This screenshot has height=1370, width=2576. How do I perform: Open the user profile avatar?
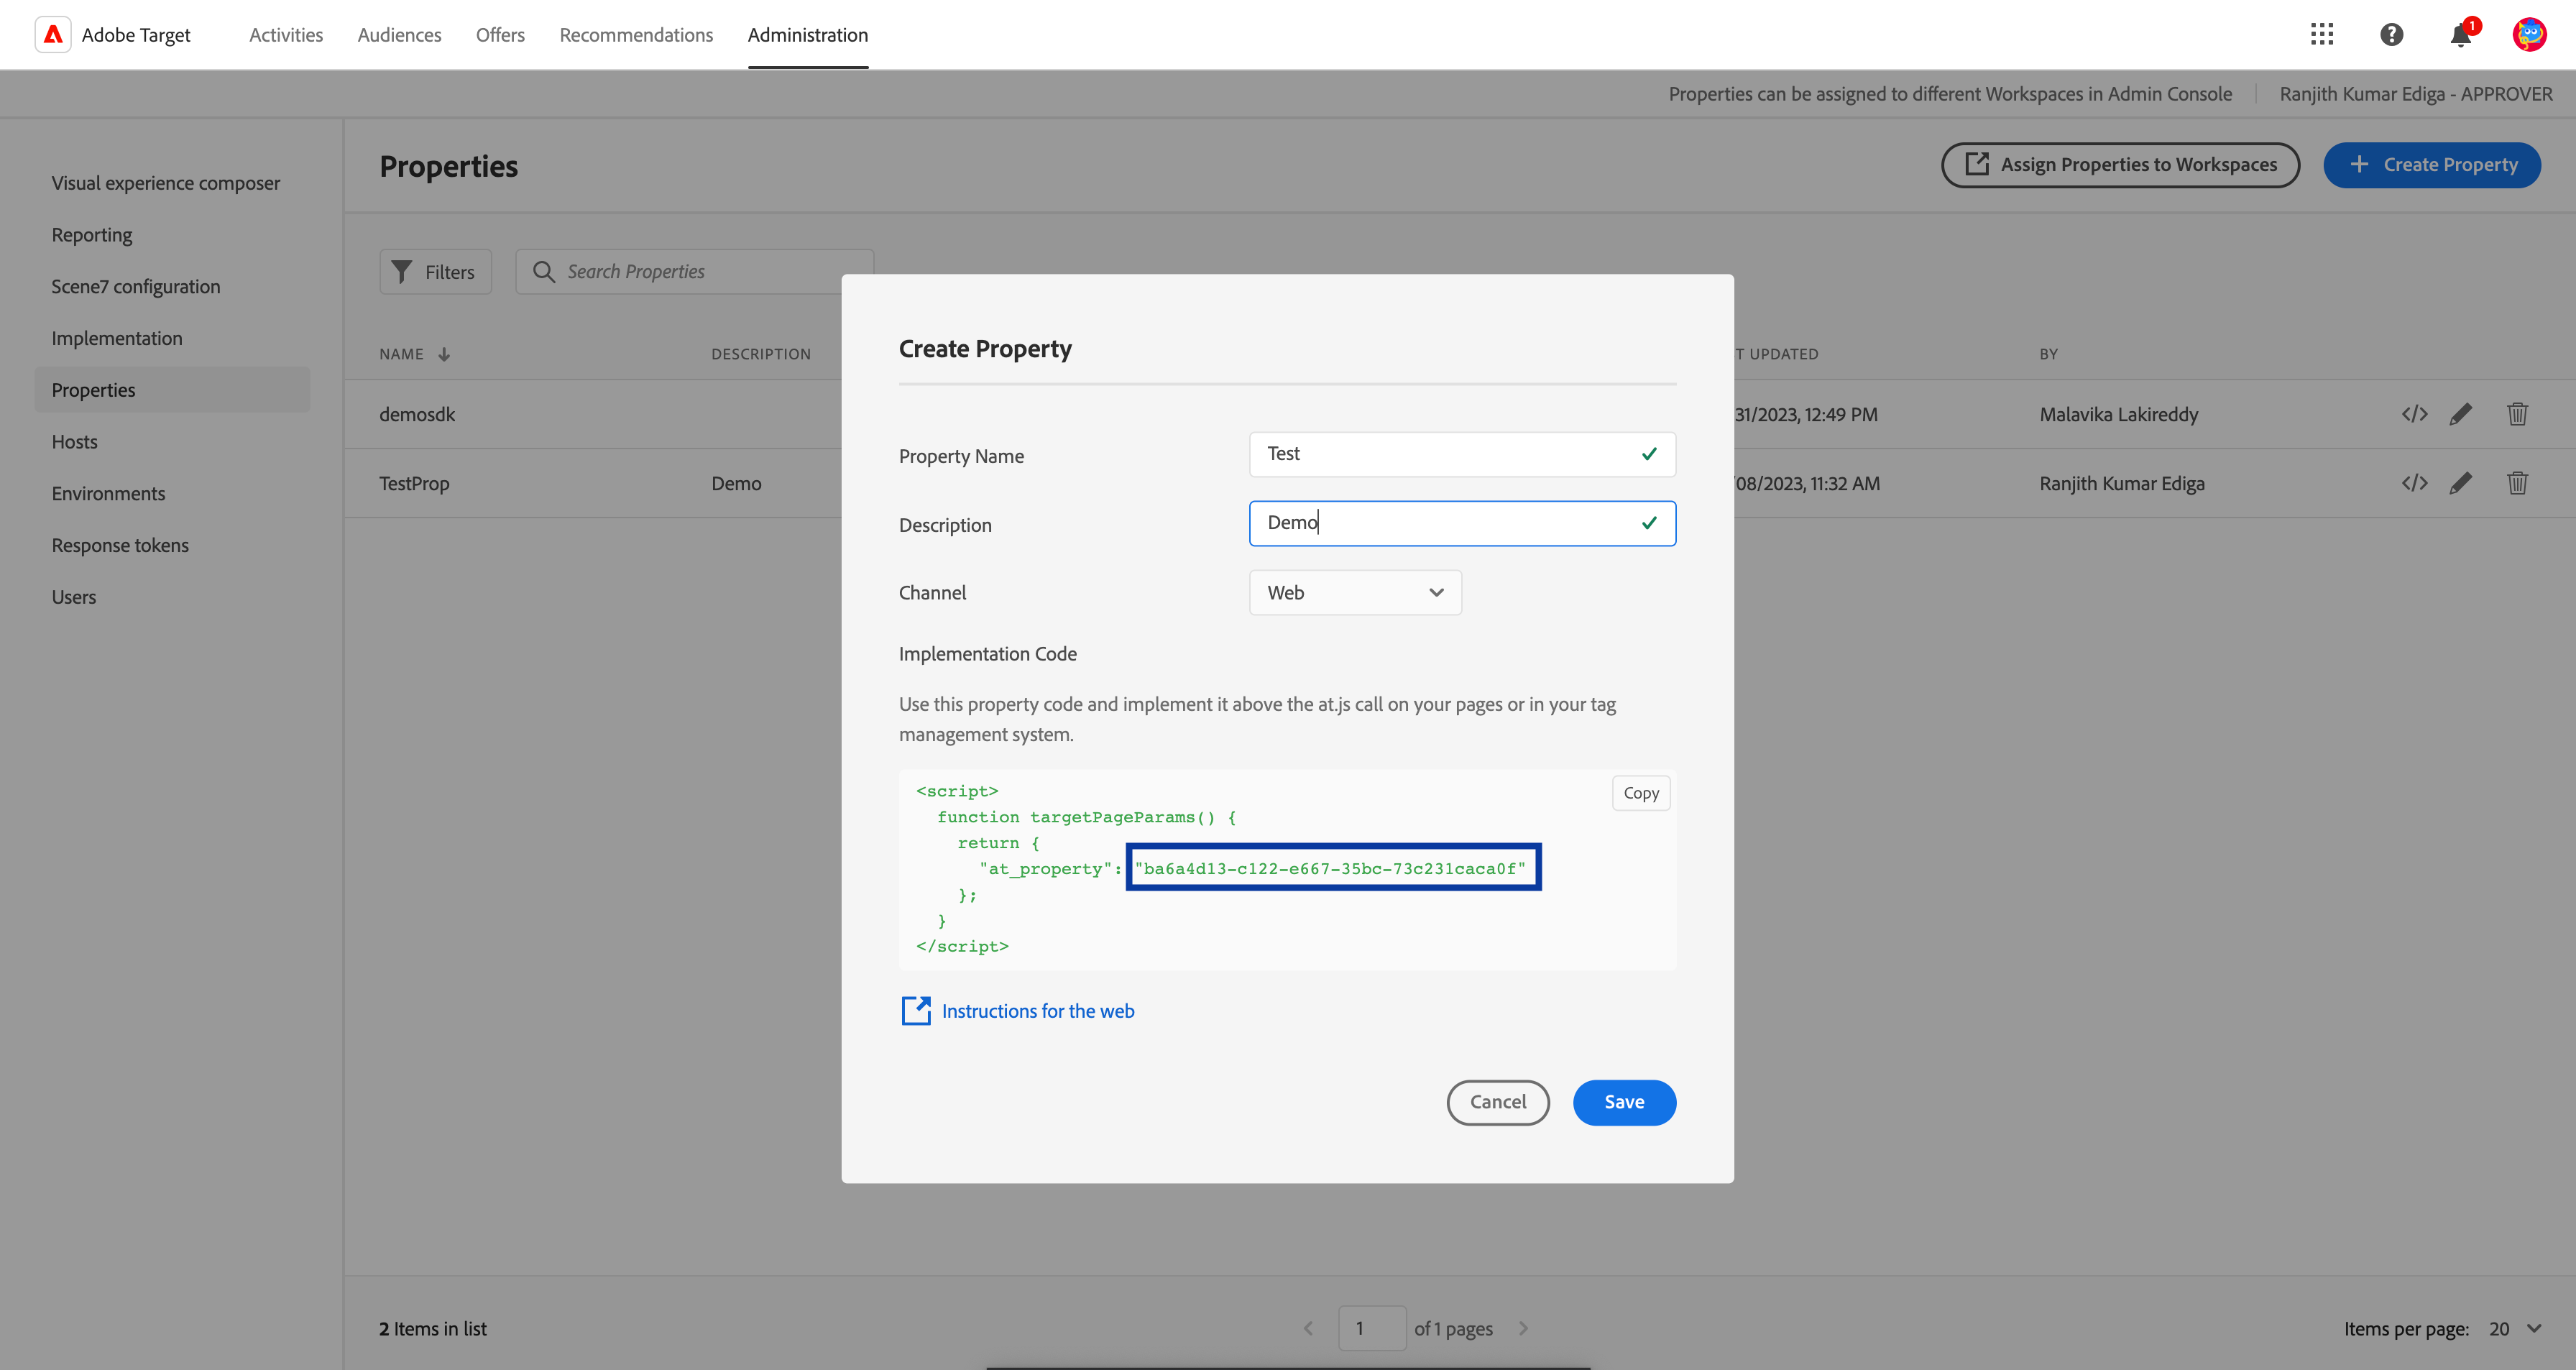2529,35
